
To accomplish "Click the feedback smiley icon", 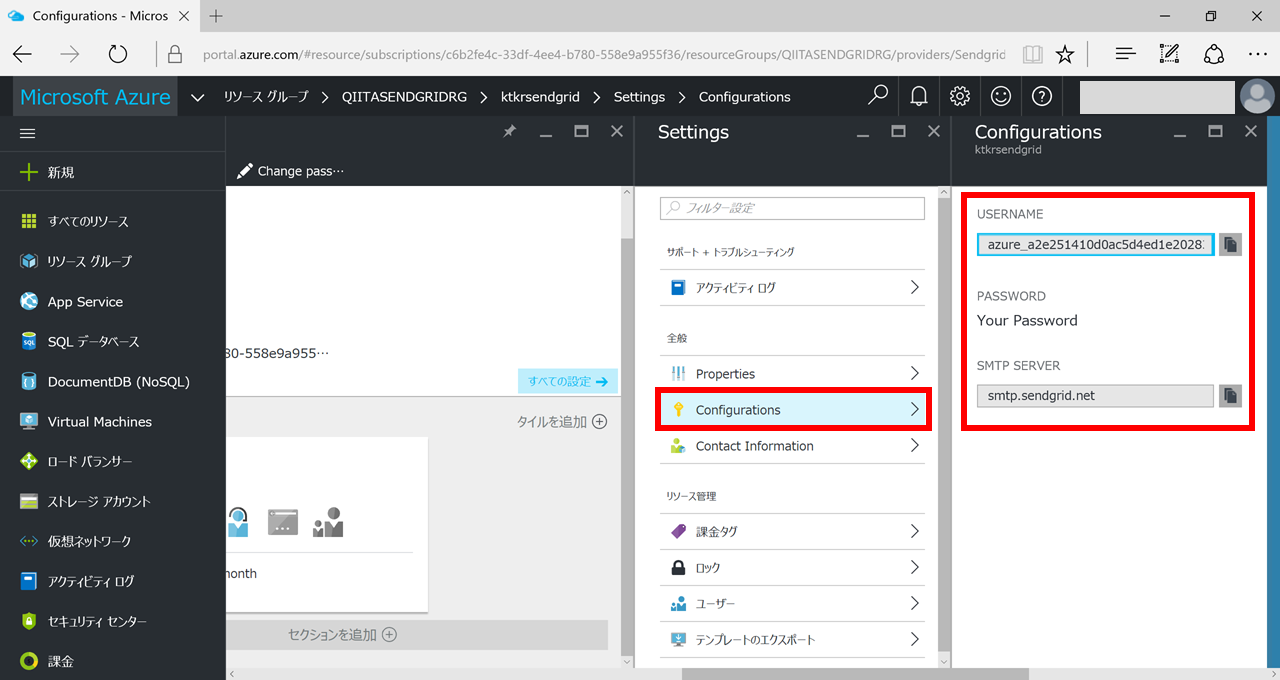I will click(x=1000, y=96).
